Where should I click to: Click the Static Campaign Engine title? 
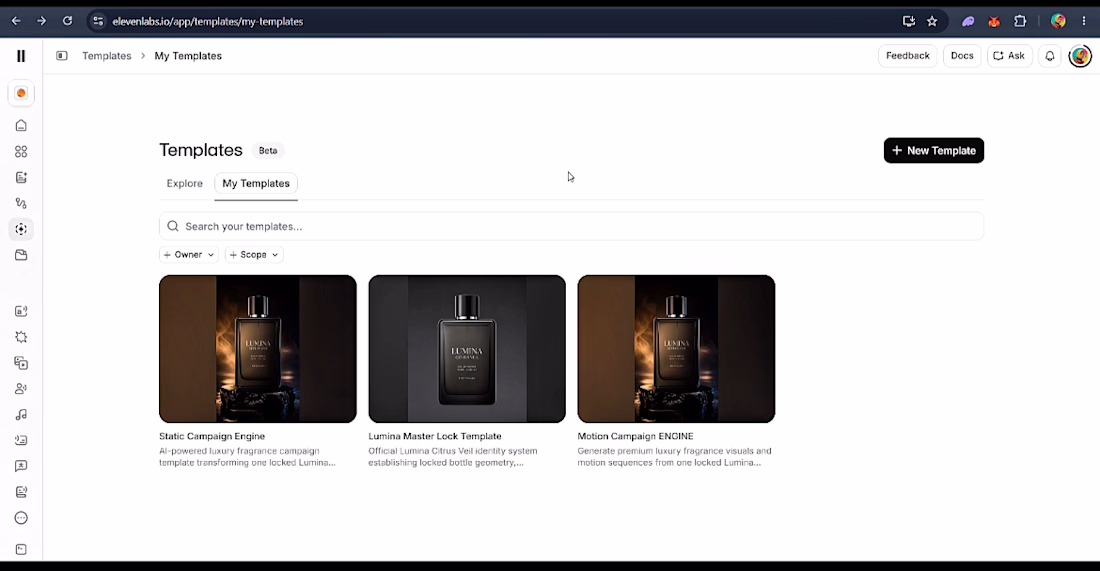212,436
